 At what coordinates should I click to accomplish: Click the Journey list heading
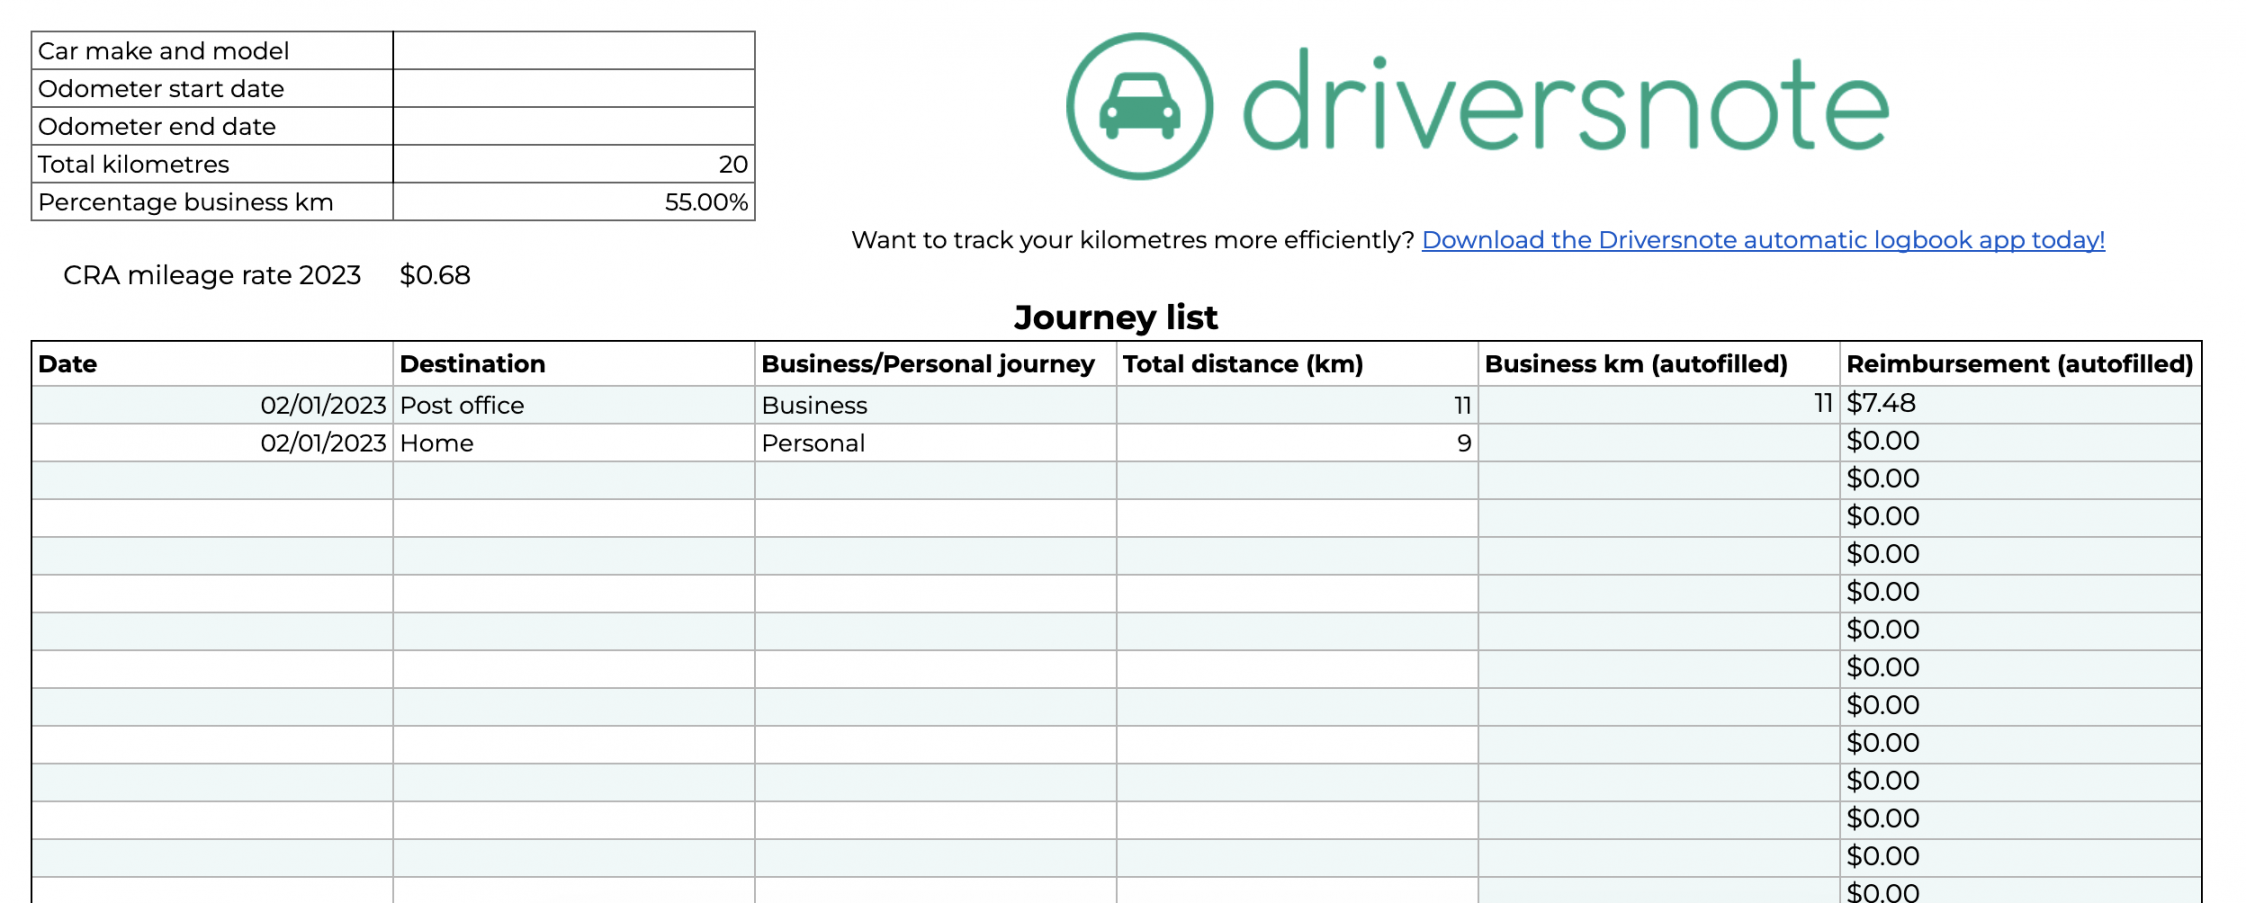[1116, 317]
